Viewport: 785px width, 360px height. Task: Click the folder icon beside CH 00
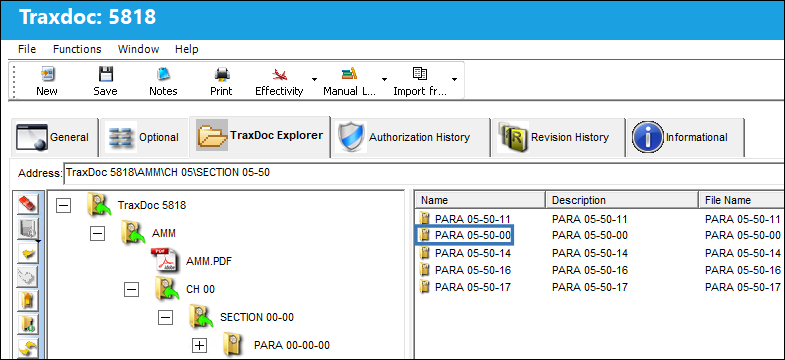point(167,288)
